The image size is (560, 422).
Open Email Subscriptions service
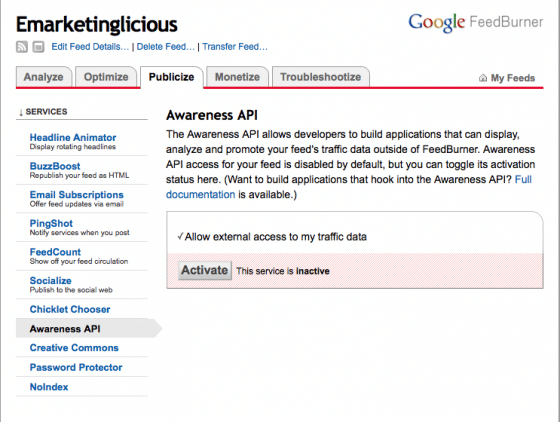coord(76,195)
